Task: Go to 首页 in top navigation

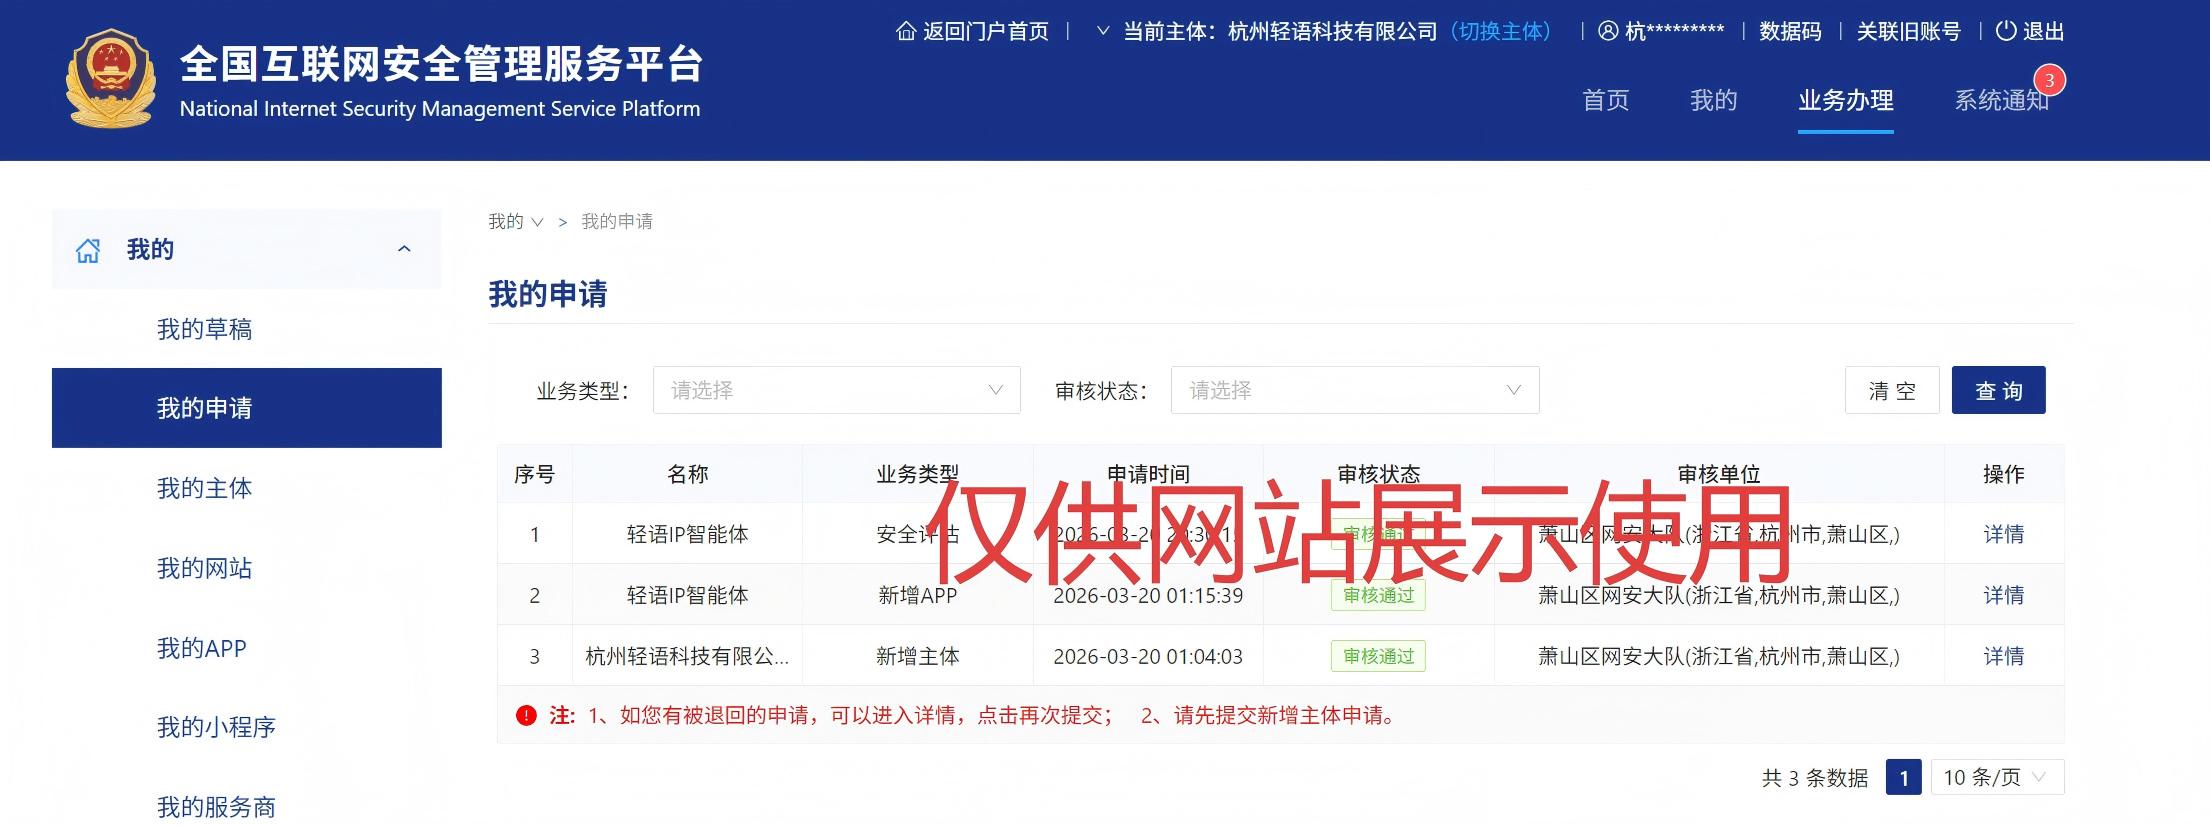Action: 1606,100
